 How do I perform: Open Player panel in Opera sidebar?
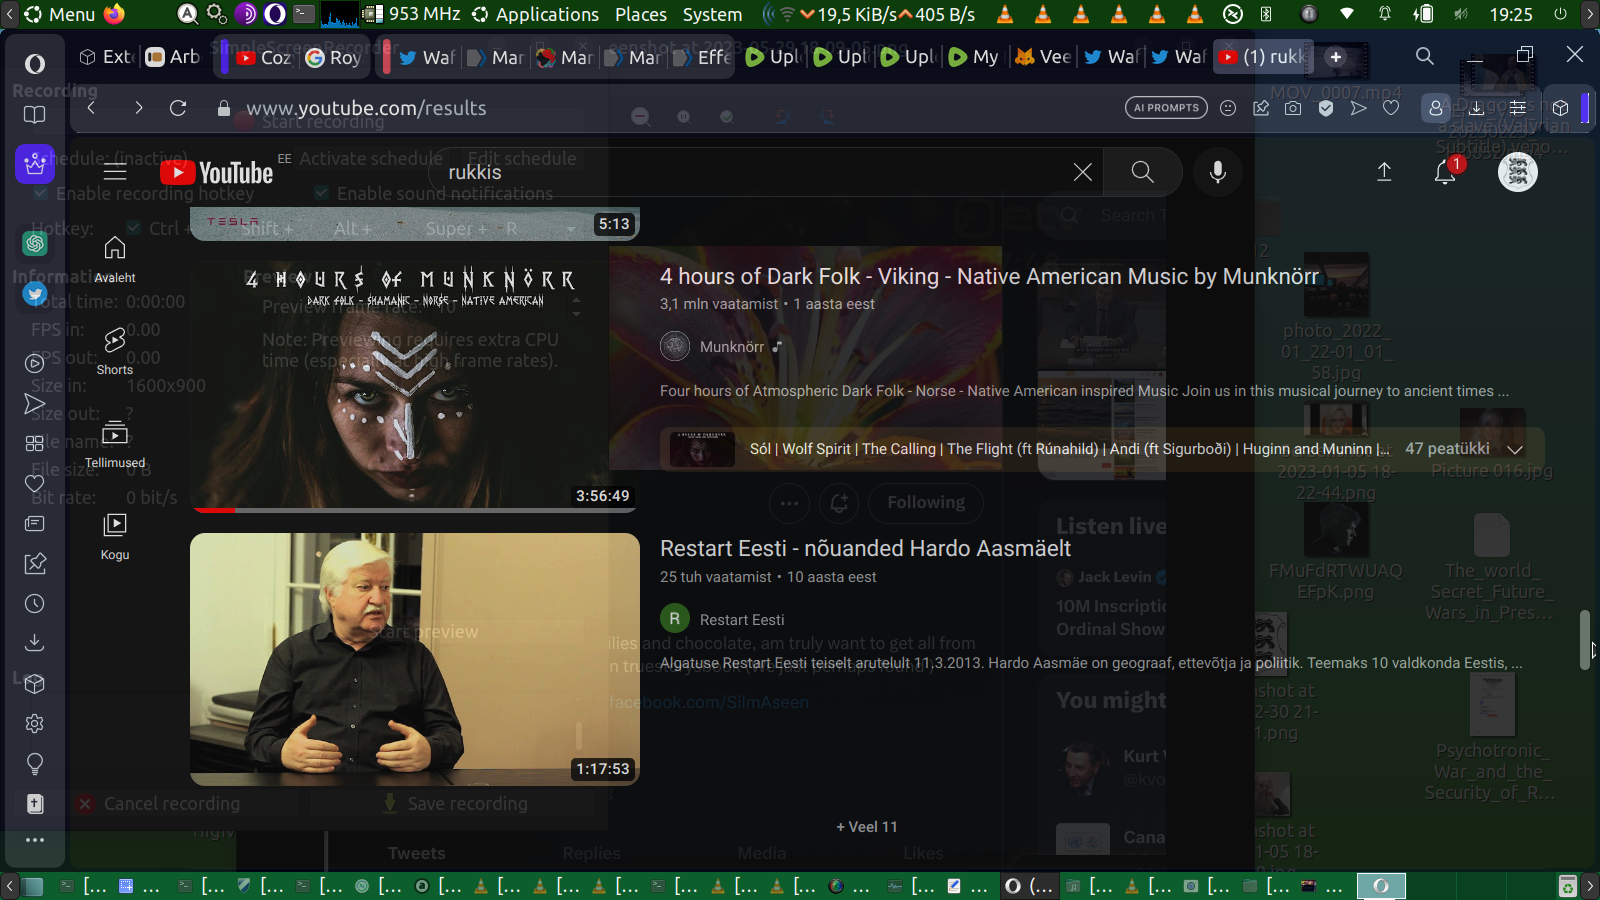click(35, 363)
